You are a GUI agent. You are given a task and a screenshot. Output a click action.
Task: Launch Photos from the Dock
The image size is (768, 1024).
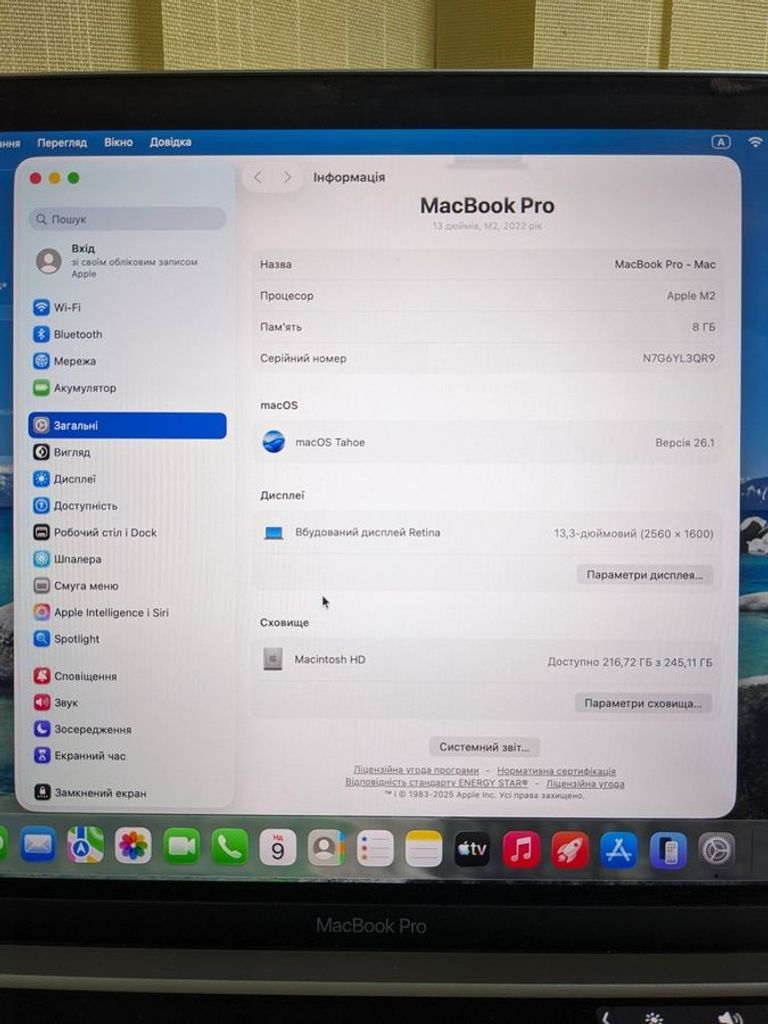click(133, 846)
